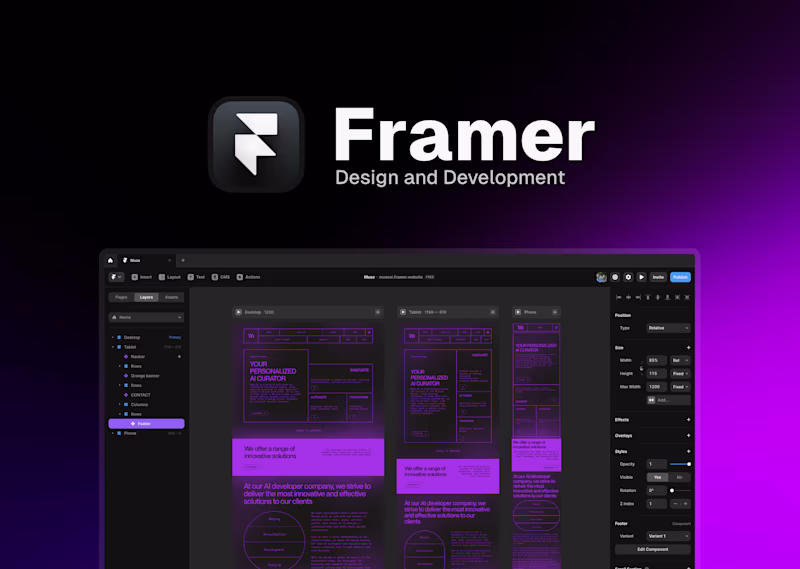Open the user avatar in the top bar
Viewport: 800px width, 569px height.
point(602,277)
